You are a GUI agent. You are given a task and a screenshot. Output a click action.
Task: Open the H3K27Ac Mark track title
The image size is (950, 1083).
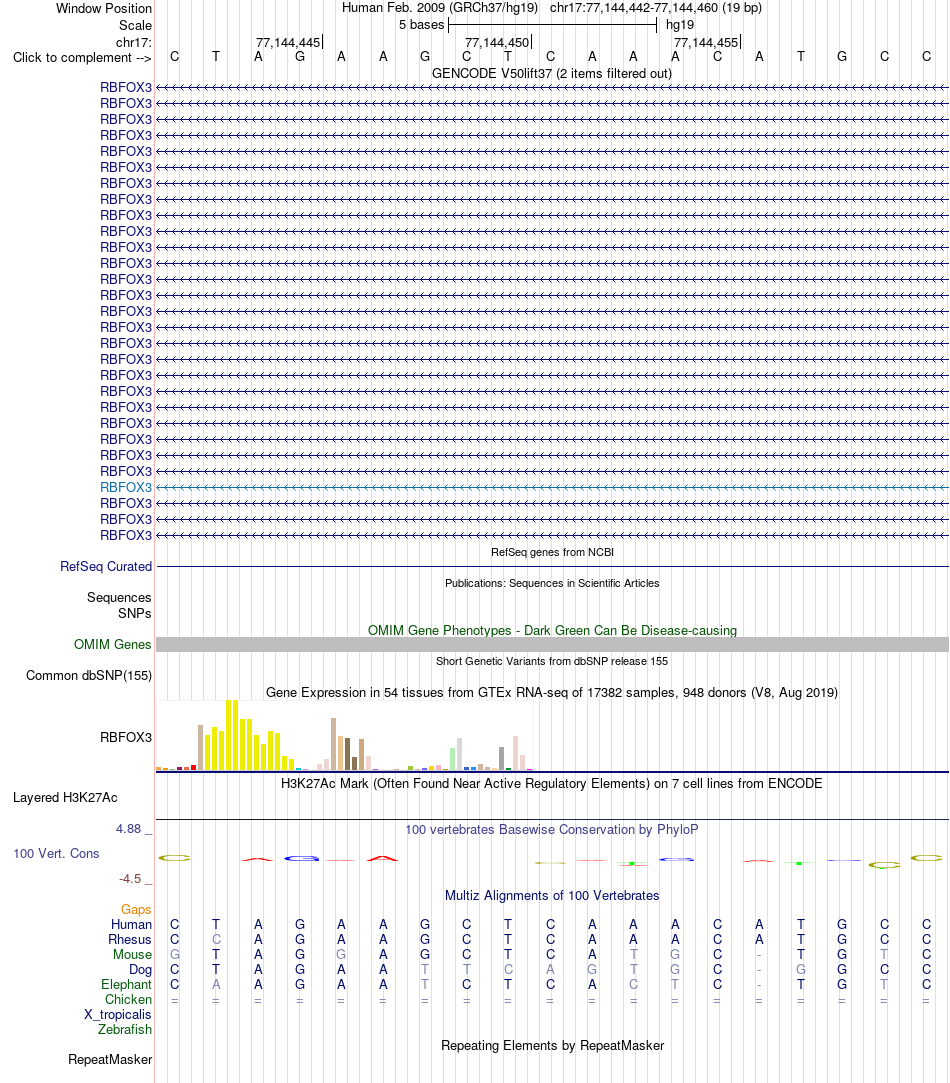coord(551,783)
